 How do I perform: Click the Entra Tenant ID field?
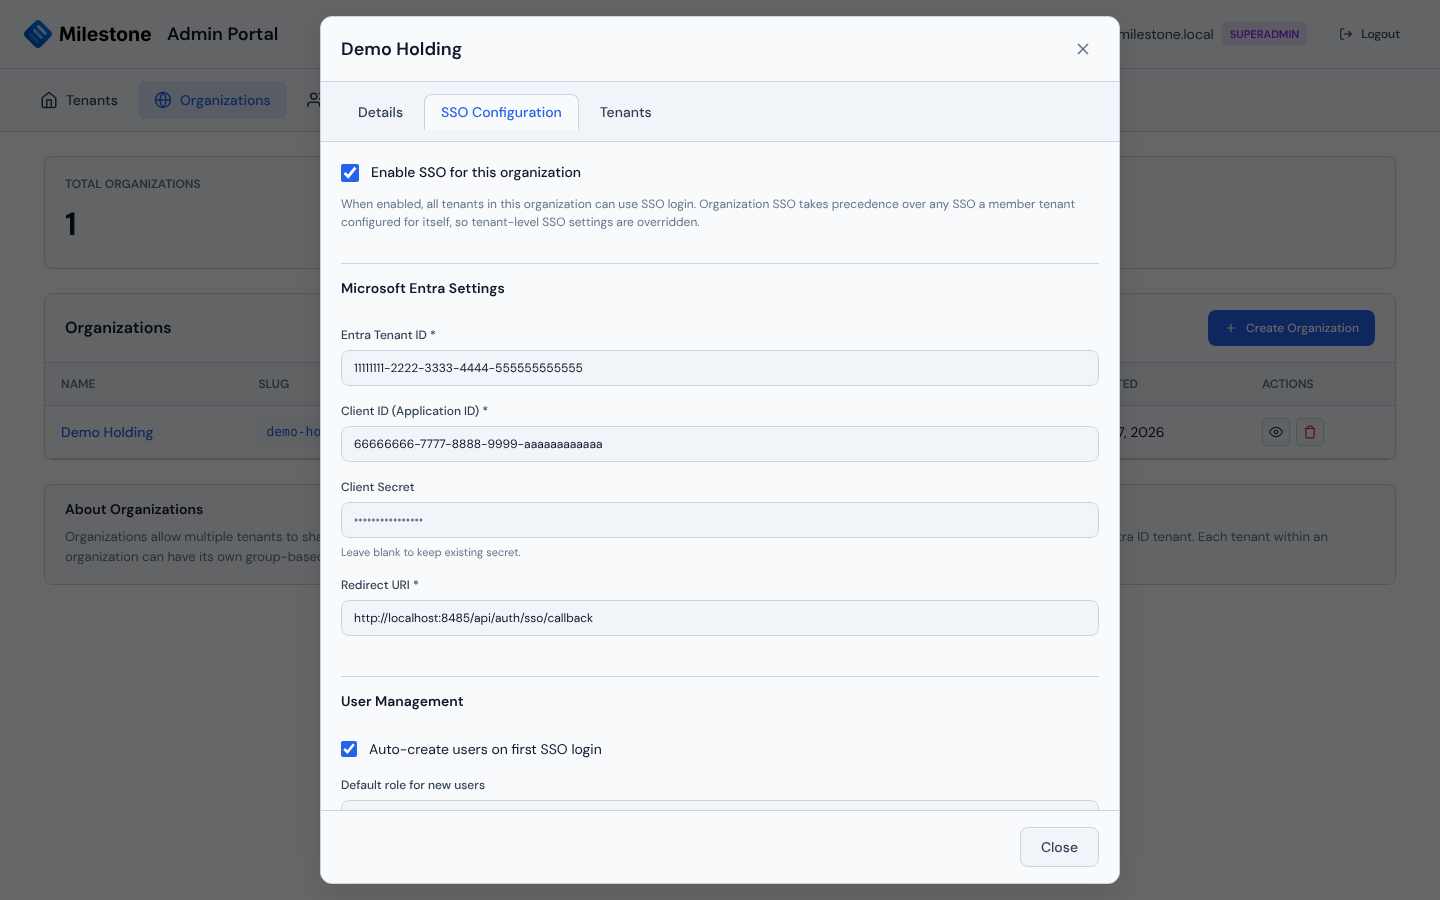point(720,368)
